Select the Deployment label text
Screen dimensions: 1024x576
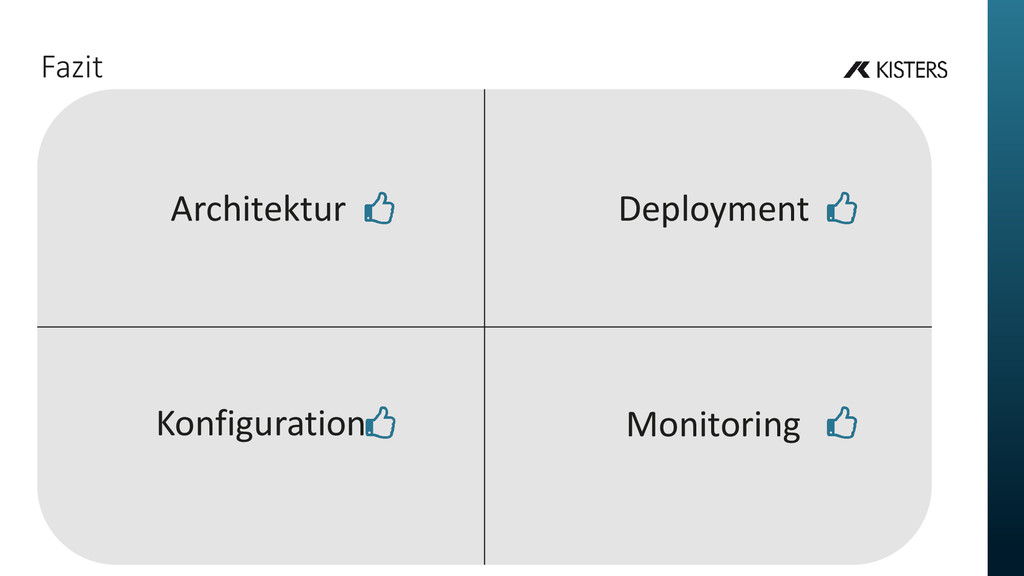tap(713, 210)
